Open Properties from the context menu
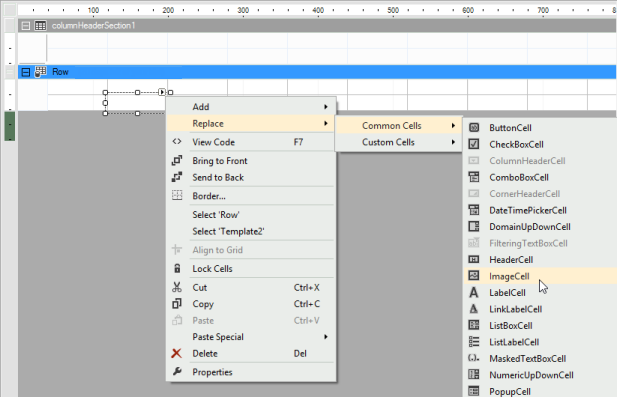The height and width of the screenshot is (397, 617). pyautogui.click(x=252, y=372)
